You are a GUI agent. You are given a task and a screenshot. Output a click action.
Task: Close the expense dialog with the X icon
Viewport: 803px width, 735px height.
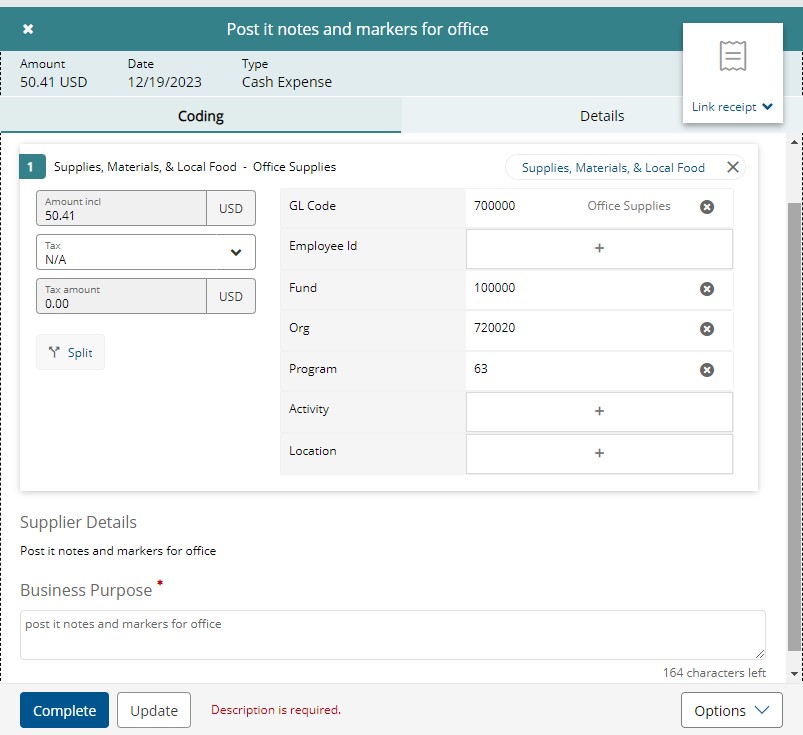28,29
